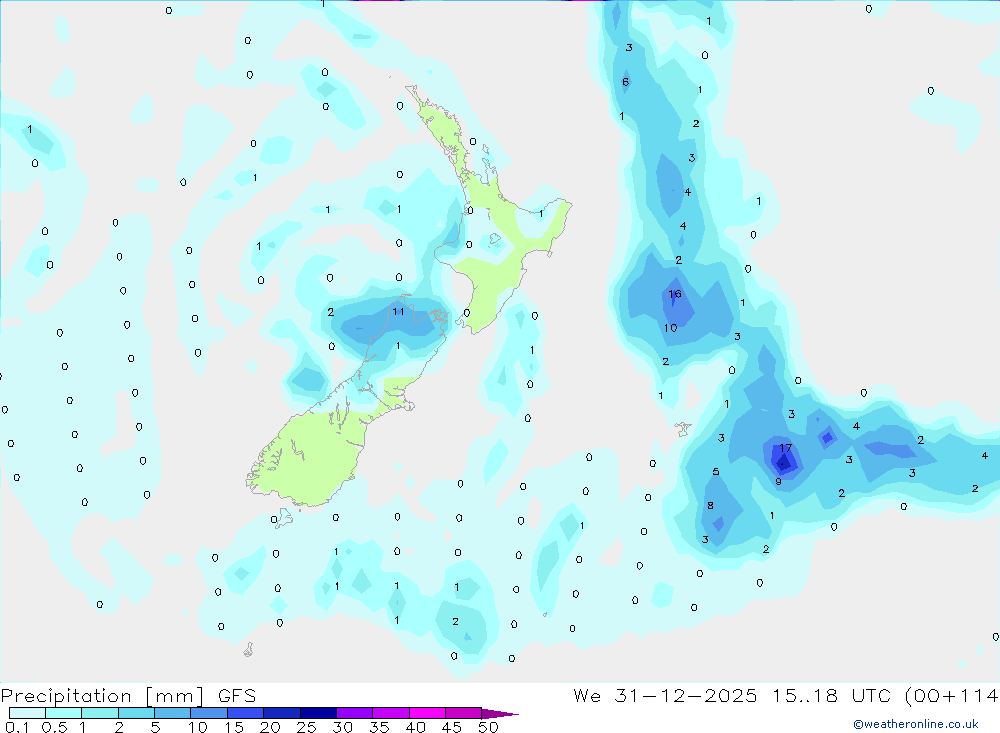Click the 40–45 mm legend color swatch
1000x733 pixels.
tap(427, 713)
